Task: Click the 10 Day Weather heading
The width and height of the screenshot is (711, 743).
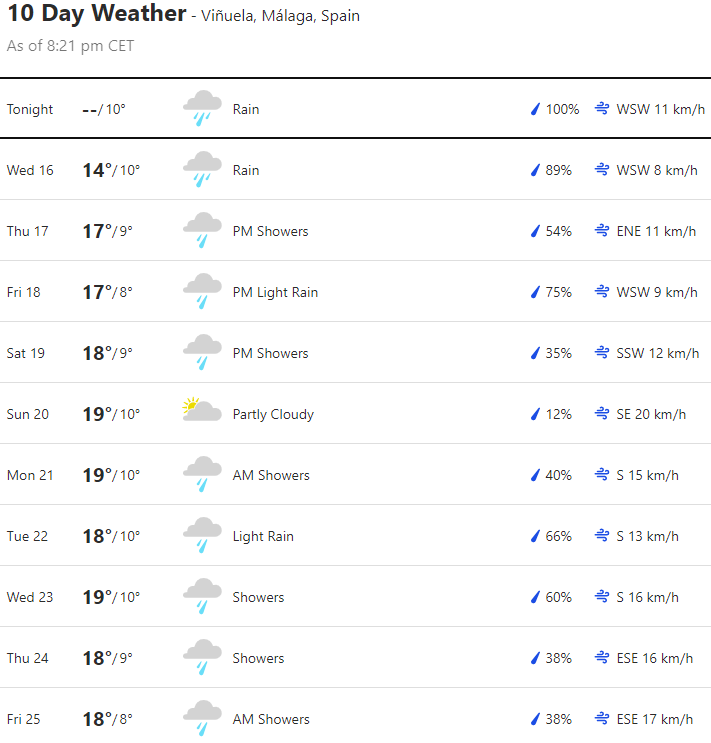Action: point(97,14)
